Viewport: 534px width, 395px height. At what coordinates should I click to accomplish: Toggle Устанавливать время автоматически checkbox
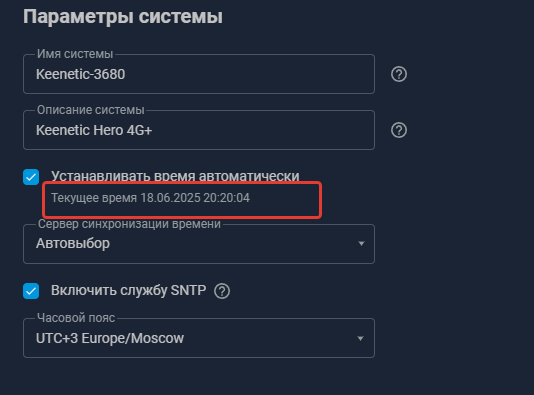pyautogui.click(x=31, y=177)
